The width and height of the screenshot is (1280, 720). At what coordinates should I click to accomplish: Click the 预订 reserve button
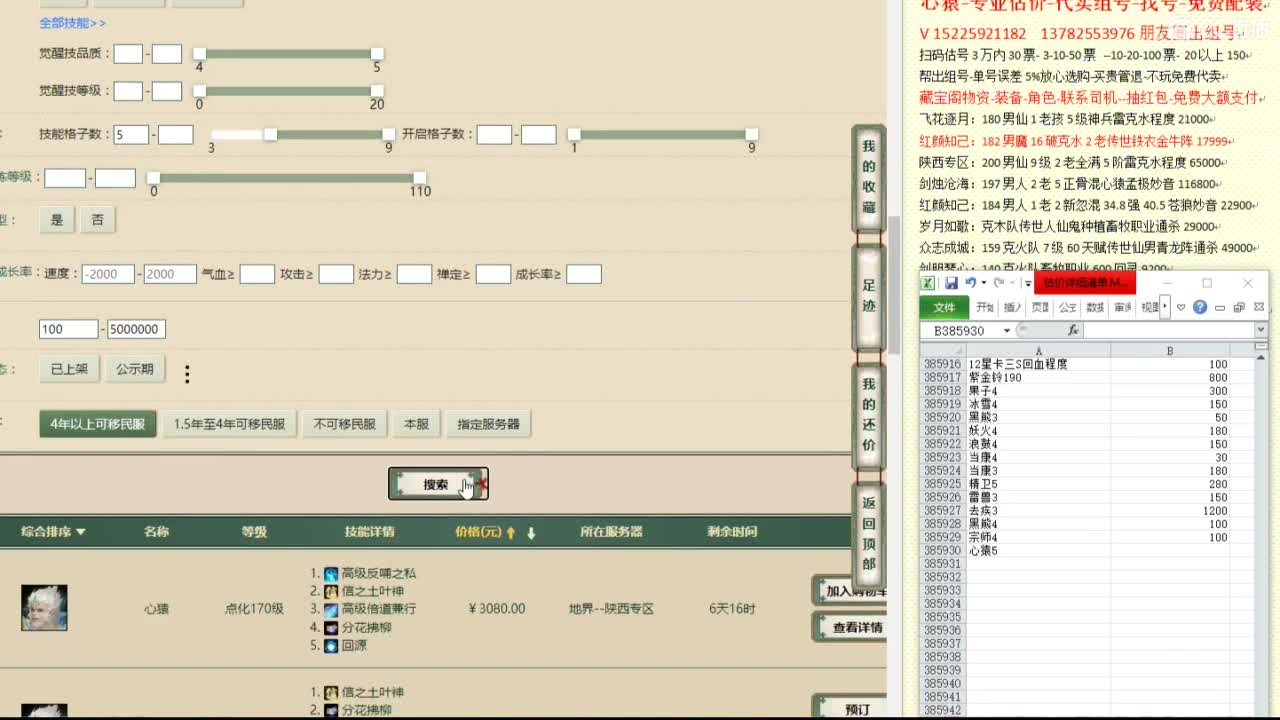[851, 709]
